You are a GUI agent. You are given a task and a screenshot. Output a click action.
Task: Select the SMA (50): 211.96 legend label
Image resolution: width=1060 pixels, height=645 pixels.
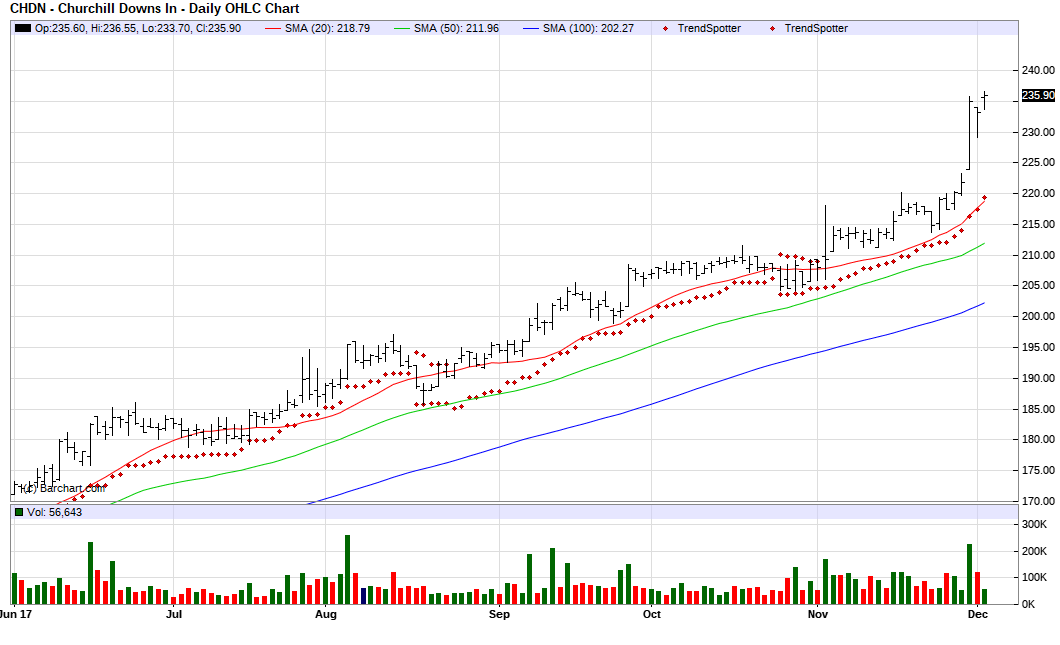tap(456, 28)
